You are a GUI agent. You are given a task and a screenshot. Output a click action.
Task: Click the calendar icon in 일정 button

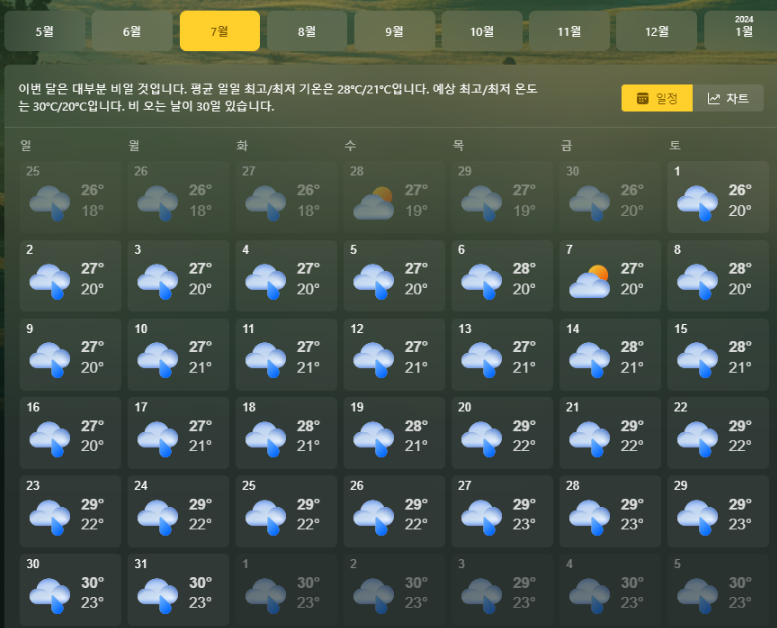click(x=643, y=98)
